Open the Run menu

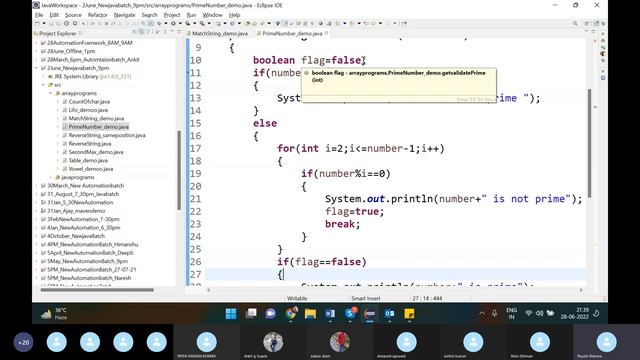(191, 15)
